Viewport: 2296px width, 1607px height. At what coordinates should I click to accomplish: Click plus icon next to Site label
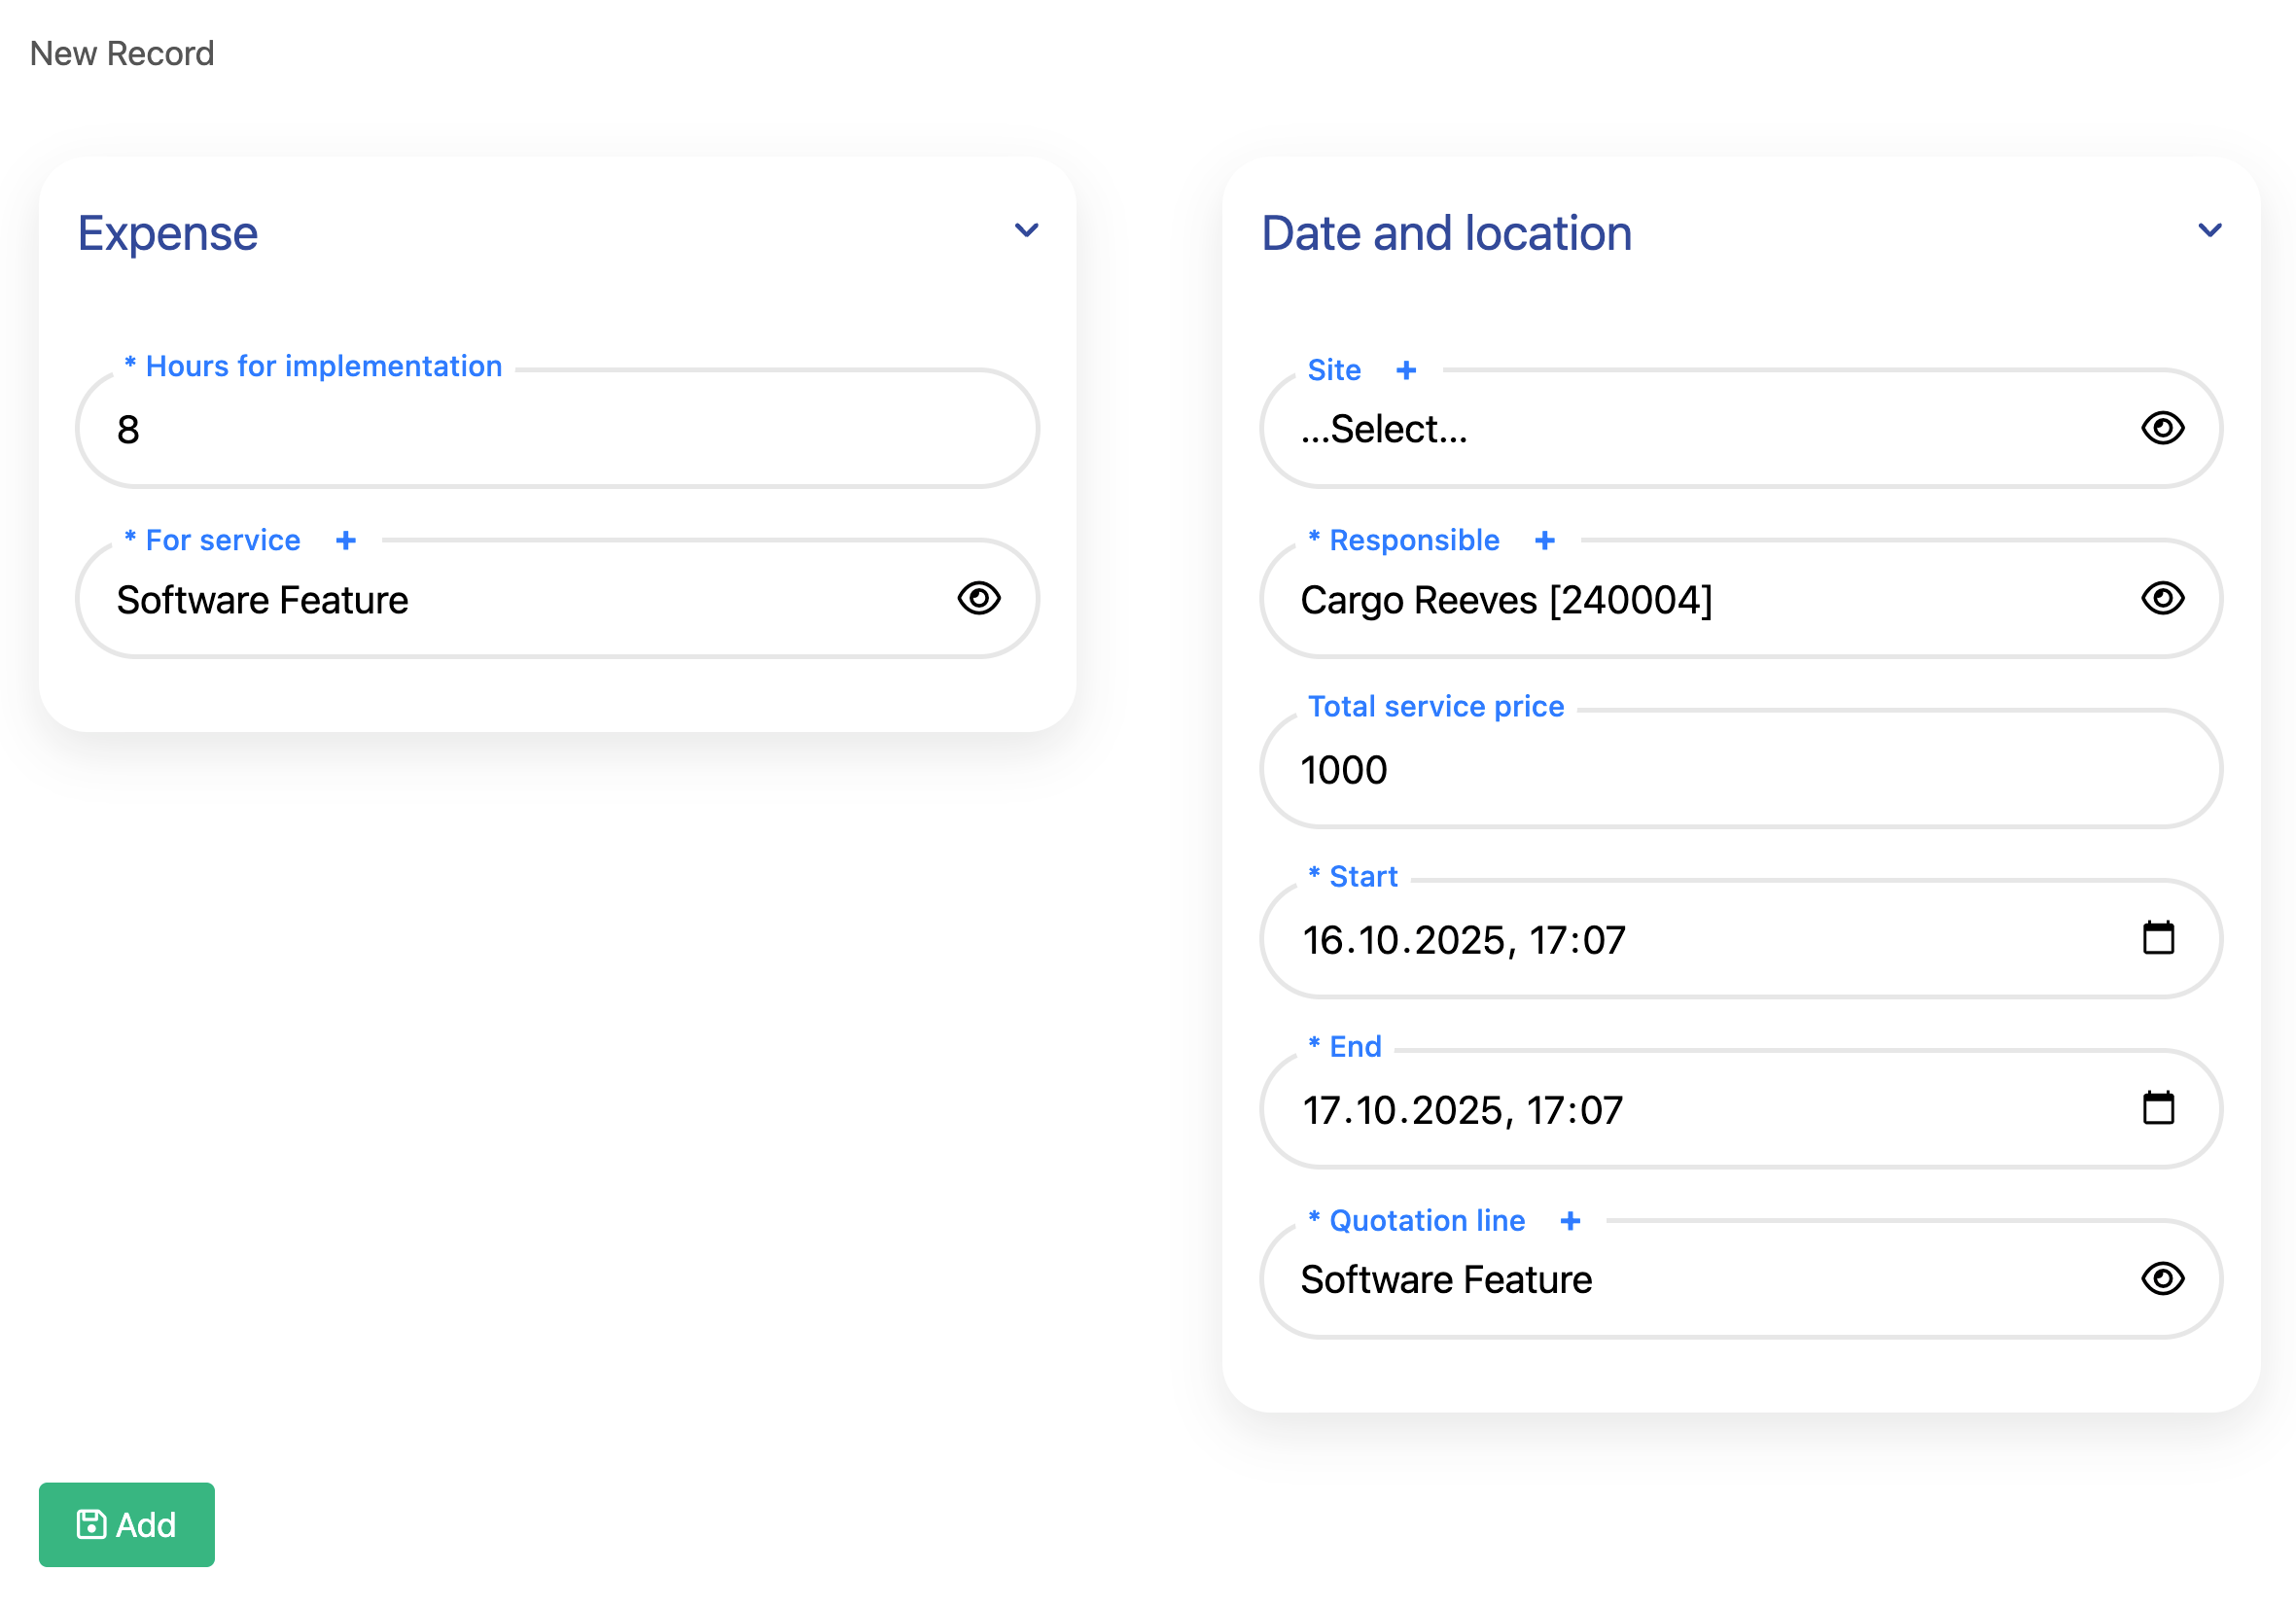[1406, 371]
